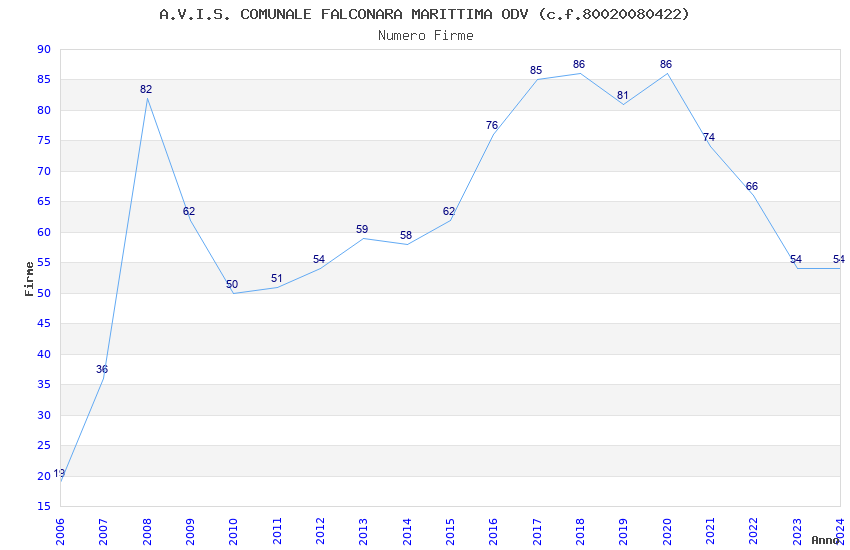Click the 2008 x-axis year label
The image size is (850, 550).
coord(147,531)
